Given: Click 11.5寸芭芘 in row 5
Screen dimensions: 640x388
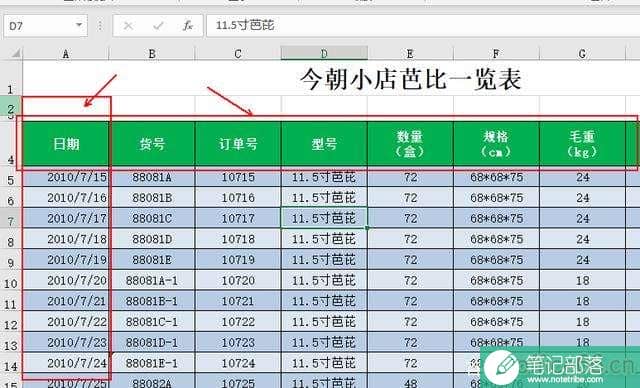Looking at the screenshot, I should (x=324, y=177).
